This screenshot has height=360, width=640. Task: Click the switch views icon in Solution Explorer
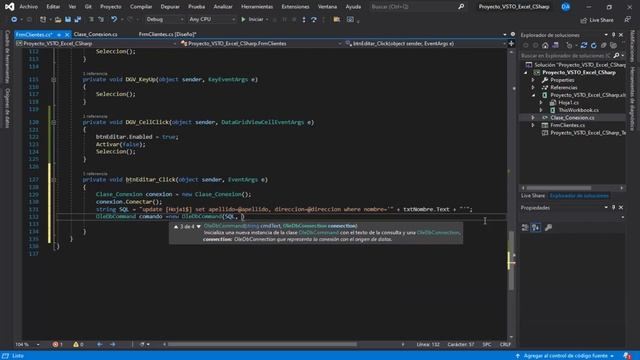556,45
